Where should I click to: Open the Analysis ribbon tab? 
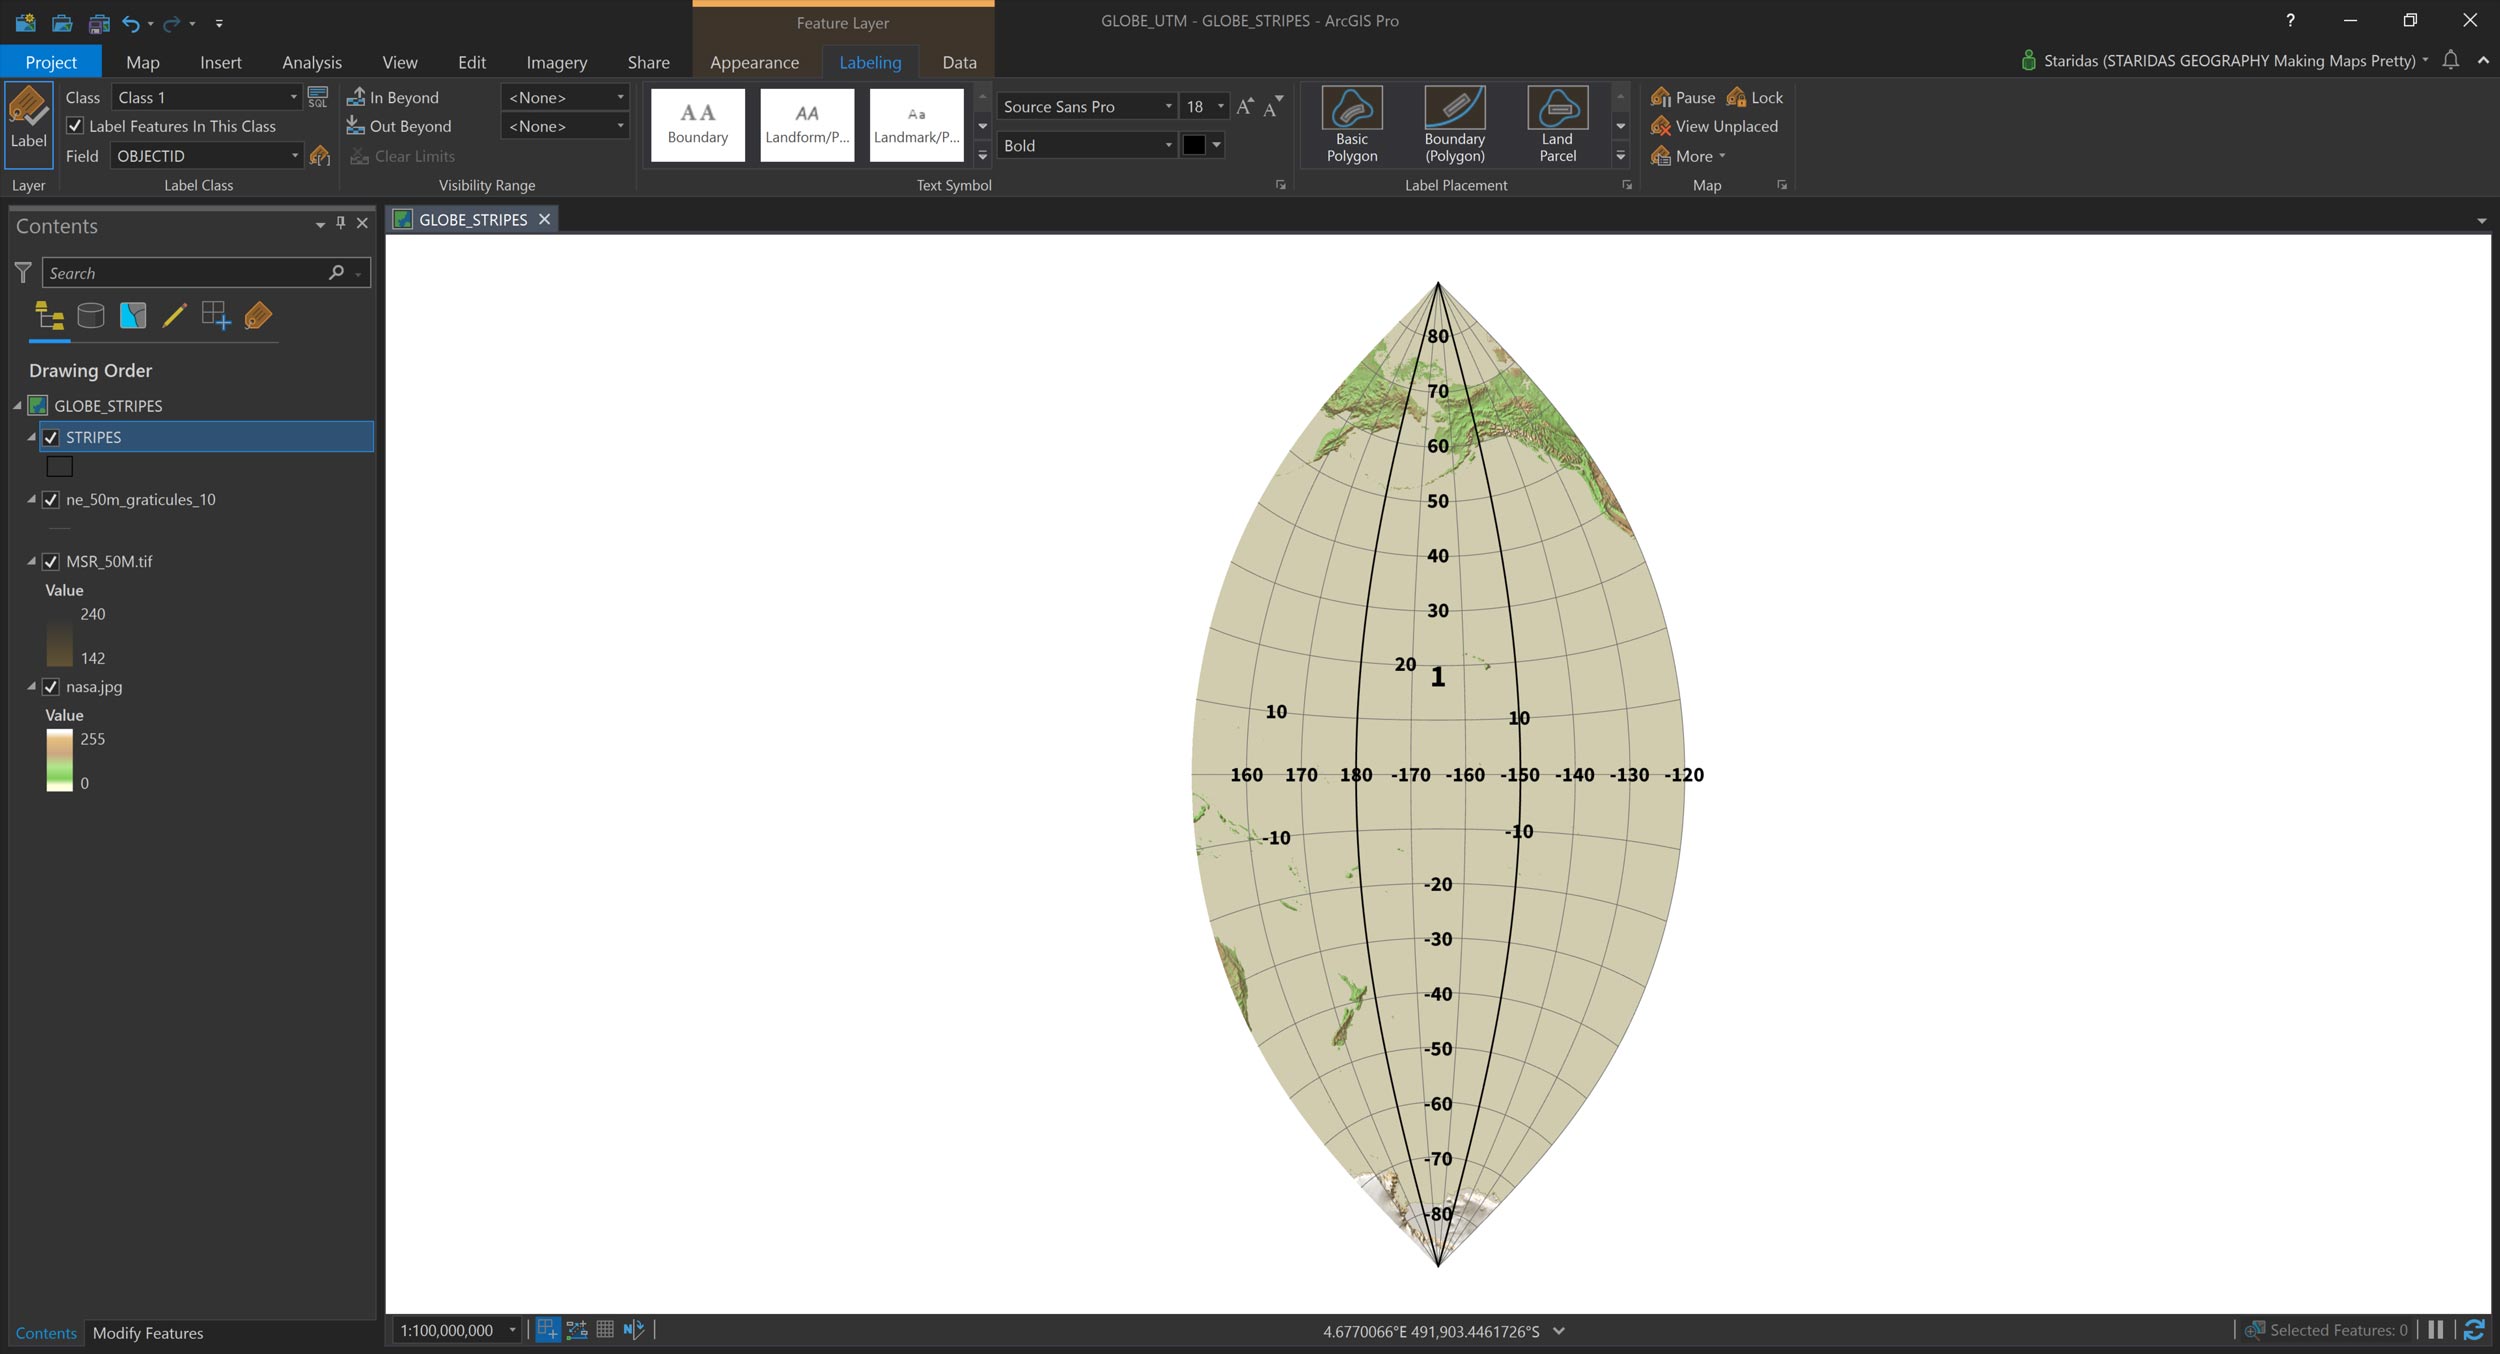311,62
